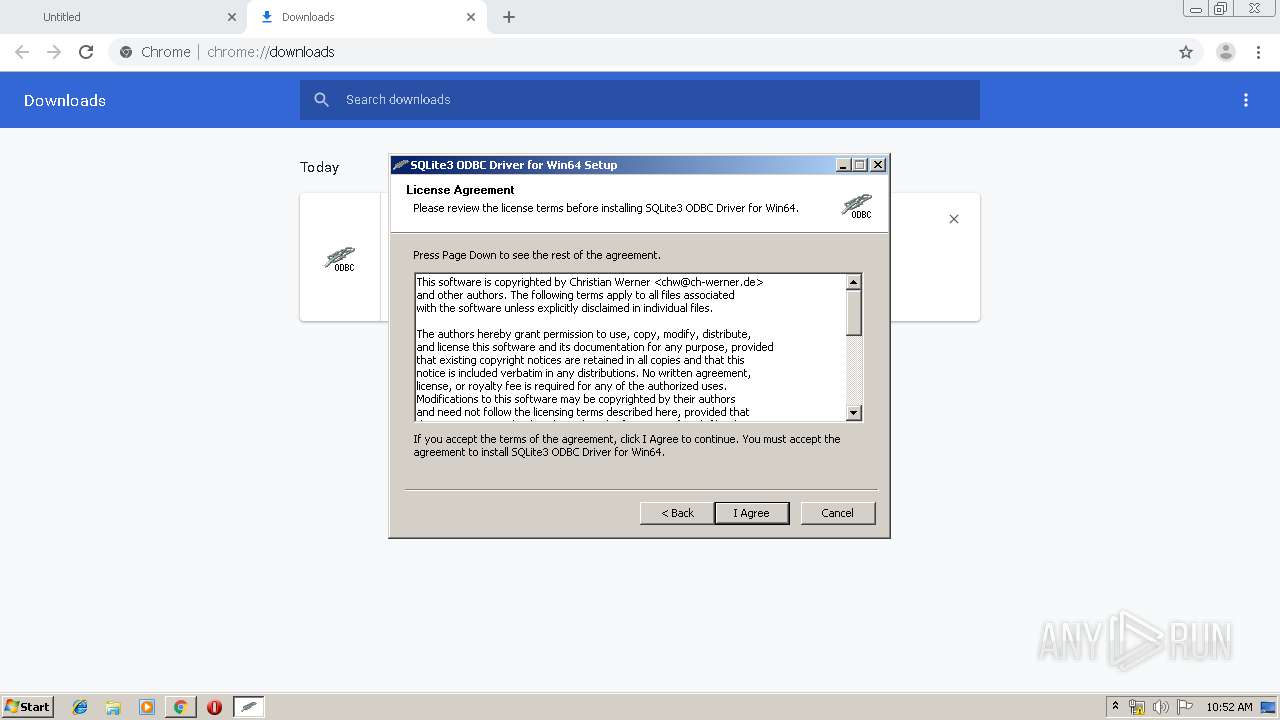The image size is (1280, 720).
Task: Click the volume tray icon
Action: pos(1160,707)
